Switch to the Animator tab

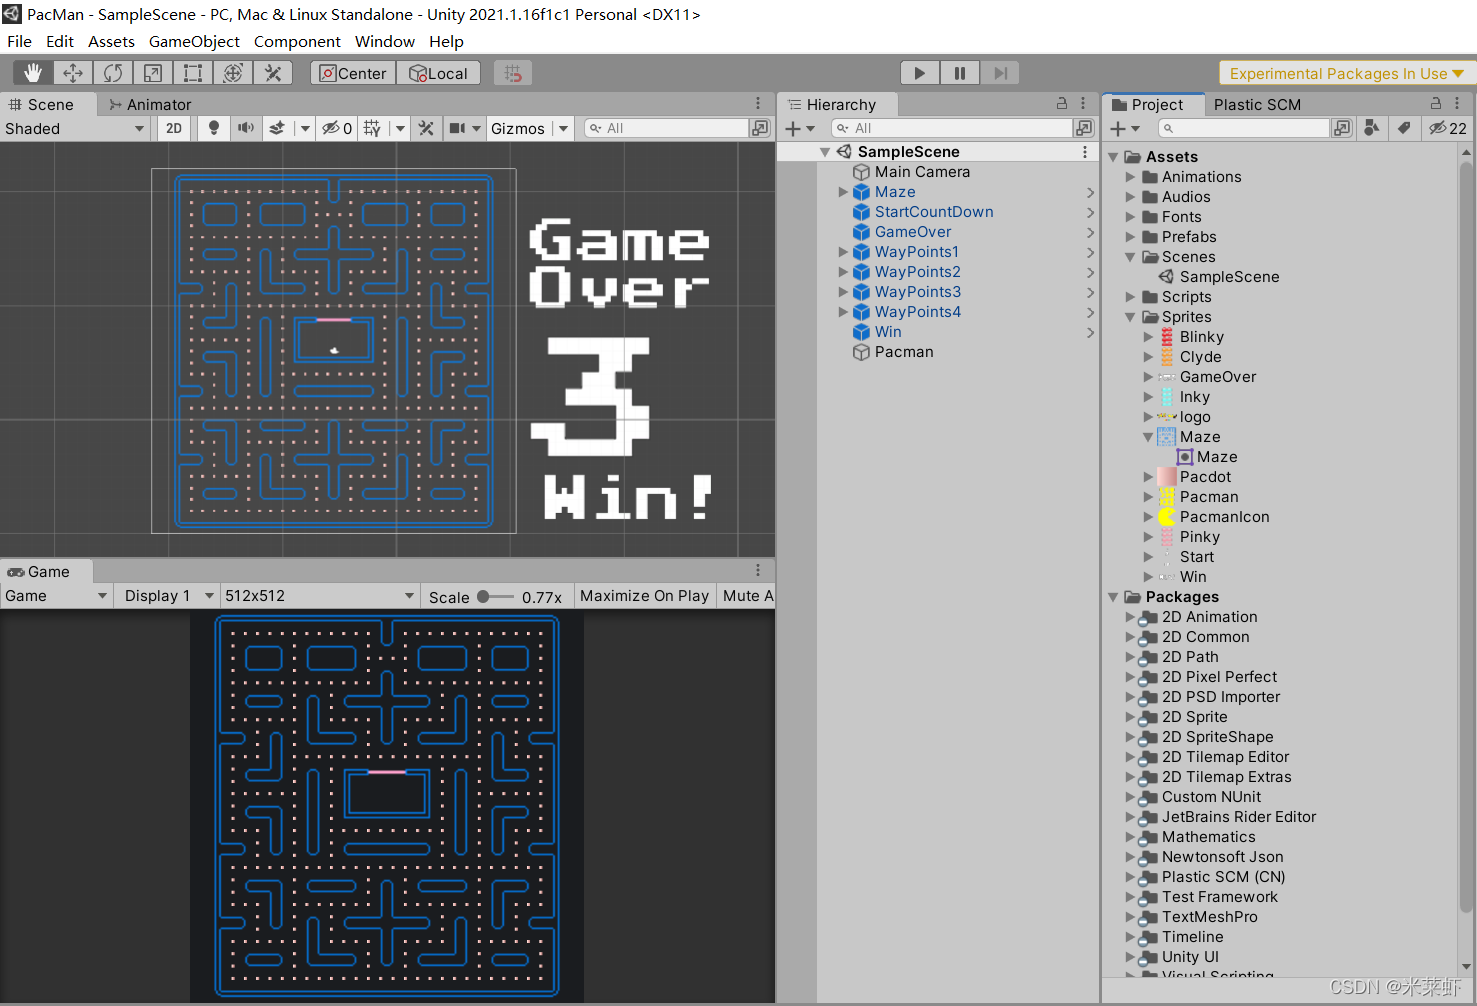tap(150, 104)
